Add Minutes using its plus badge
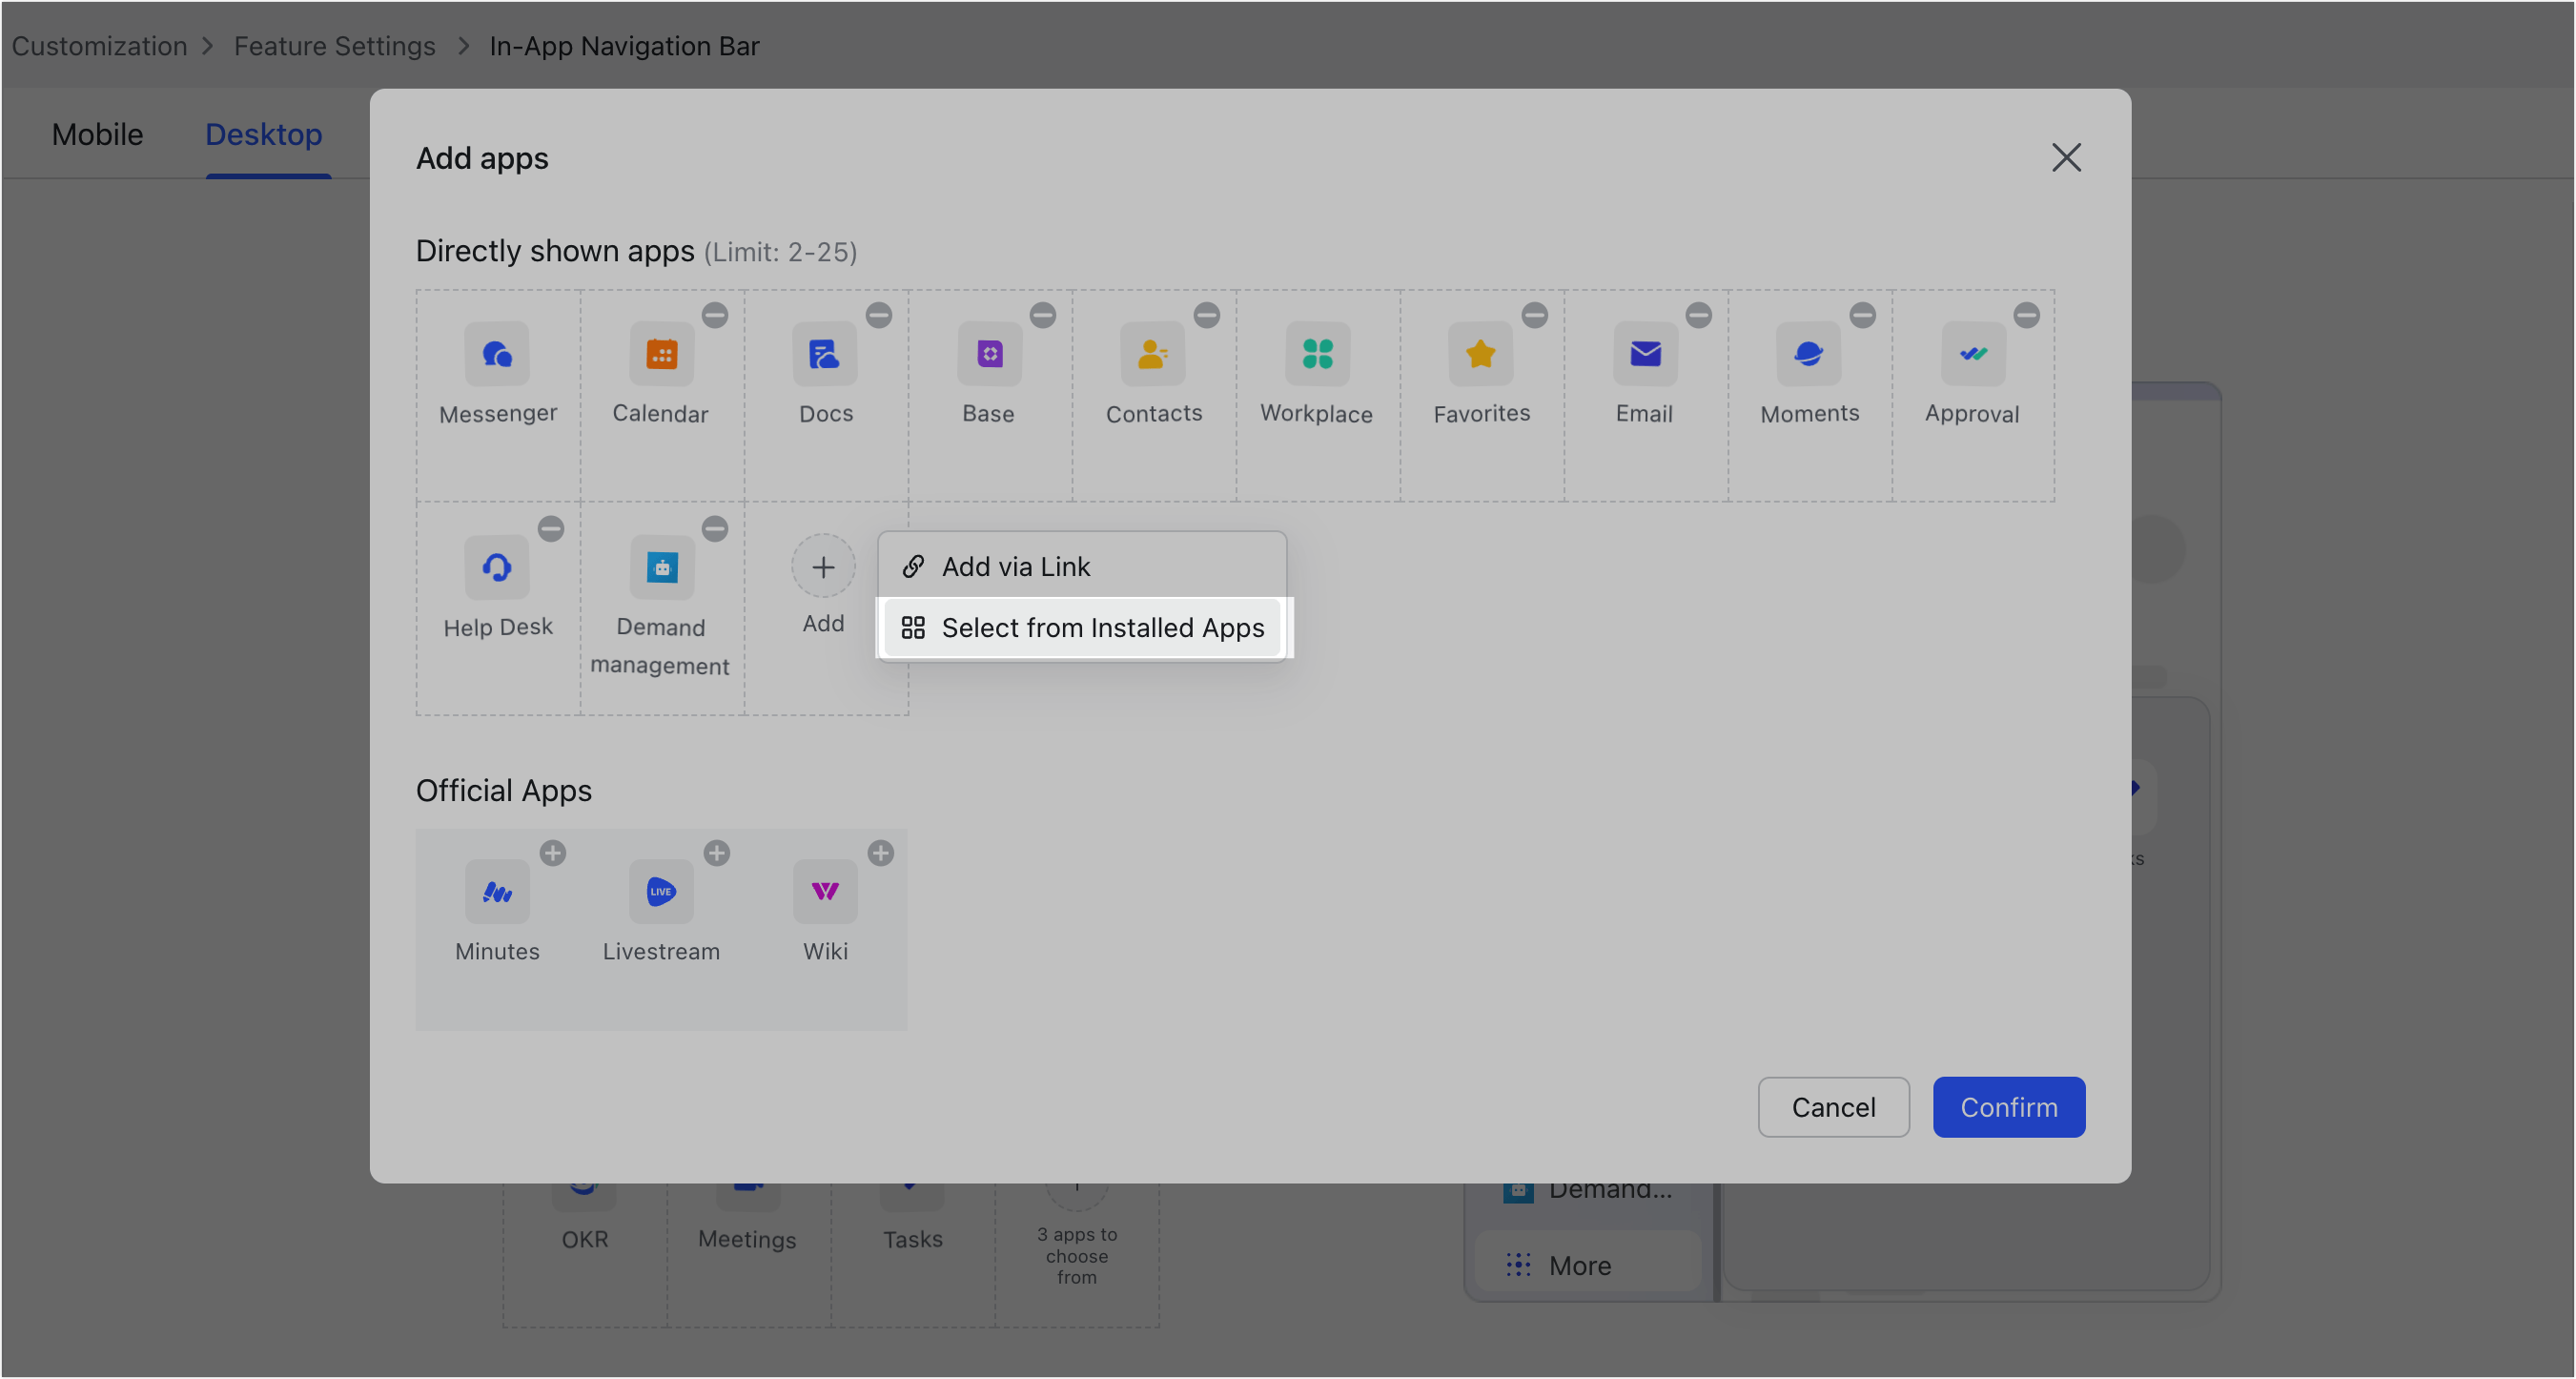 tap(553, 853)
